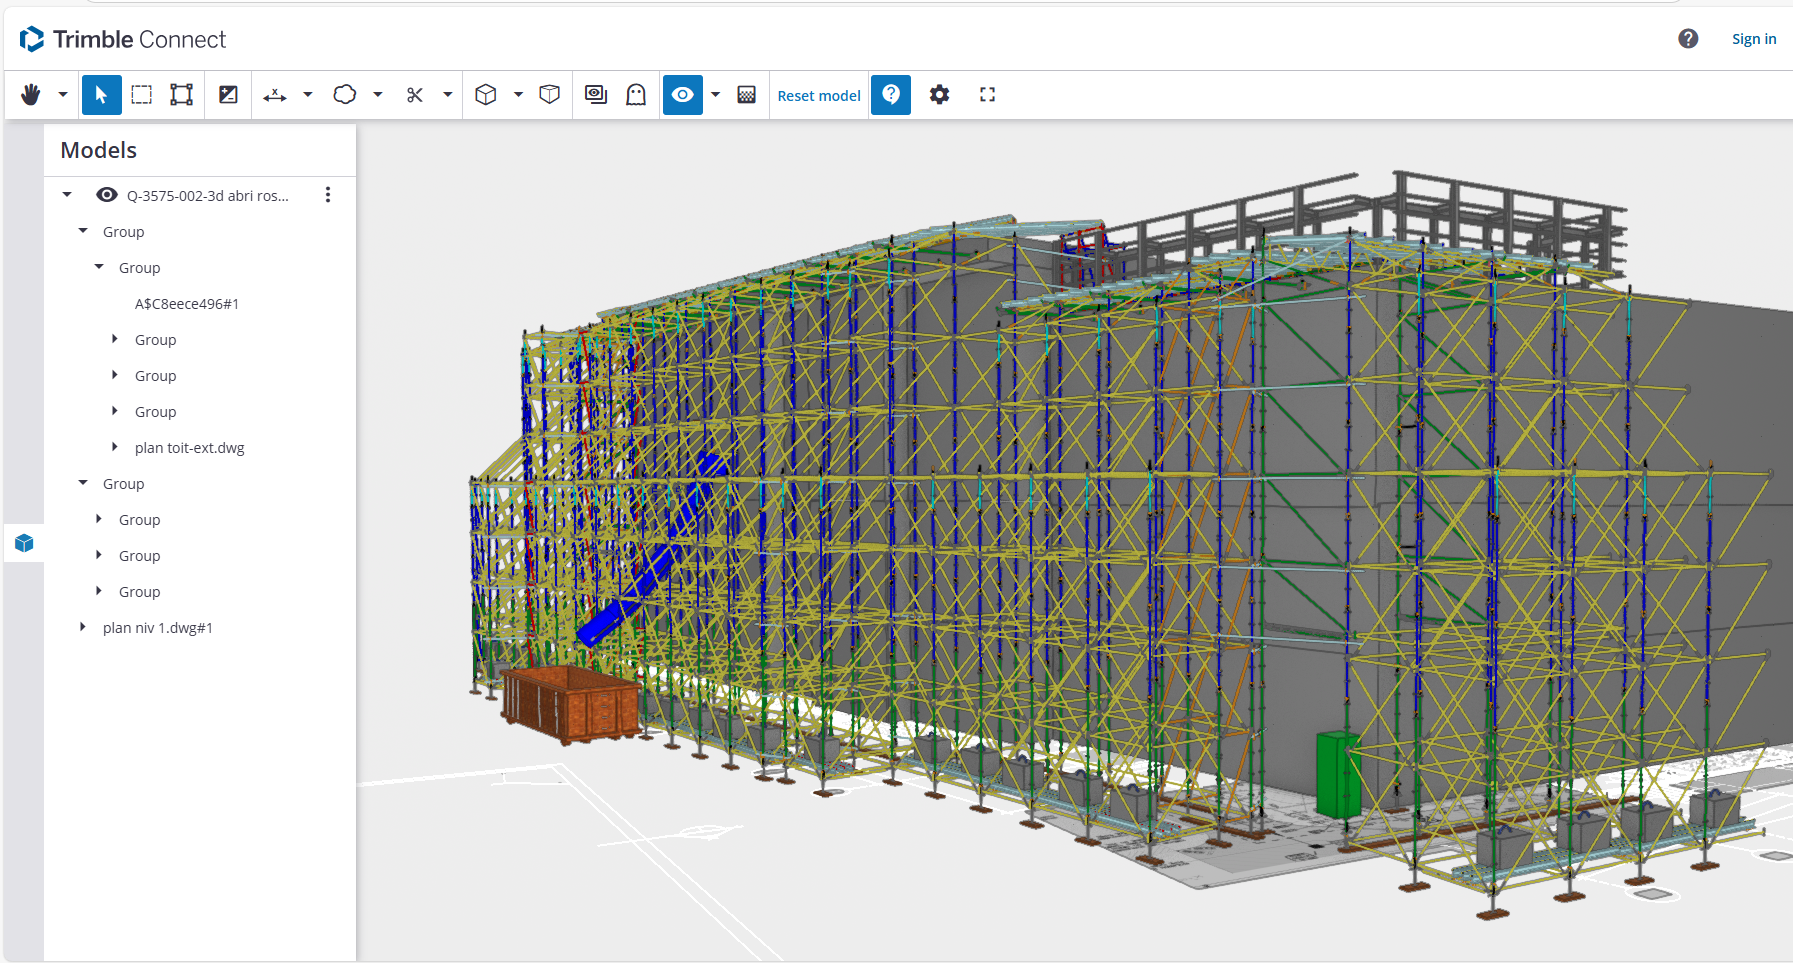Open the model's three-dot options menu

(x=328, y=195)
